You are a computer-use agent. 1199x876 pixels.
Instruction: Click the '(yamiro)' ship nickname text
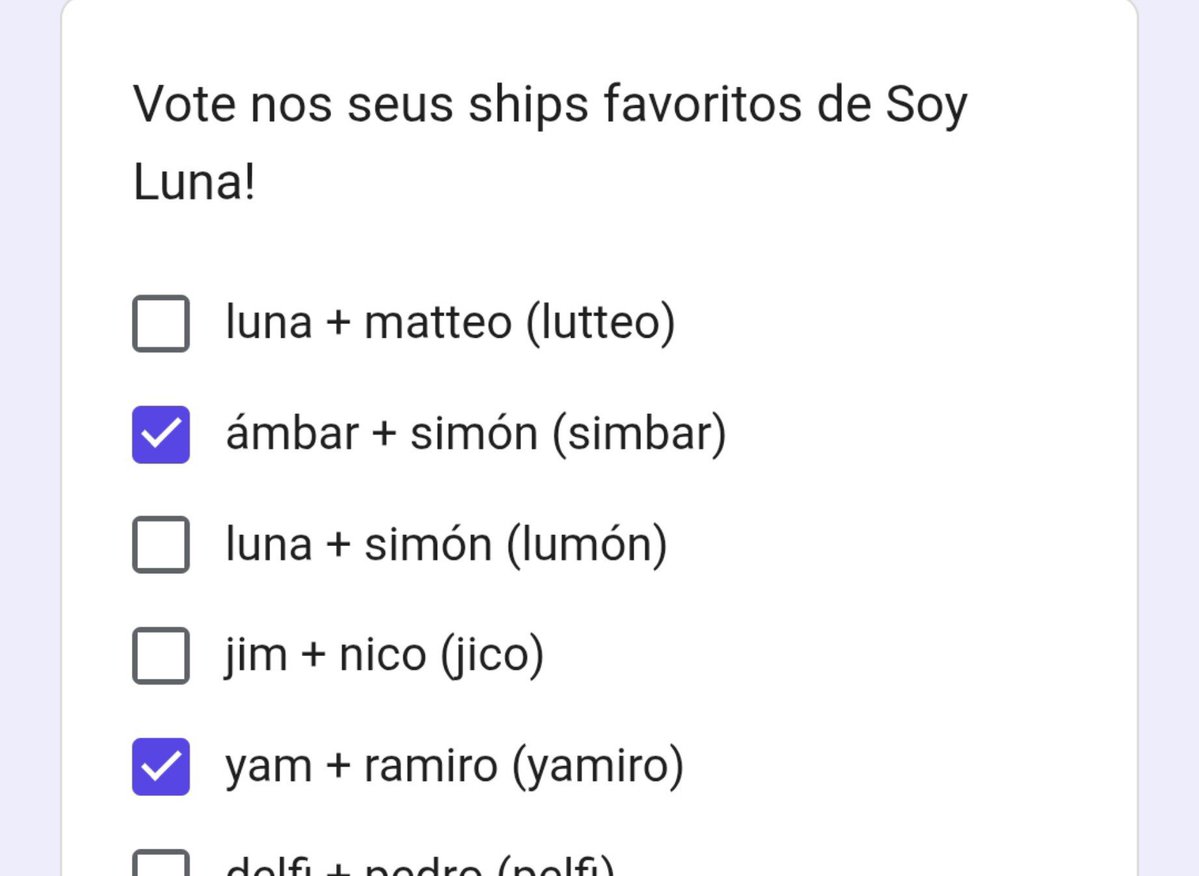598,766
